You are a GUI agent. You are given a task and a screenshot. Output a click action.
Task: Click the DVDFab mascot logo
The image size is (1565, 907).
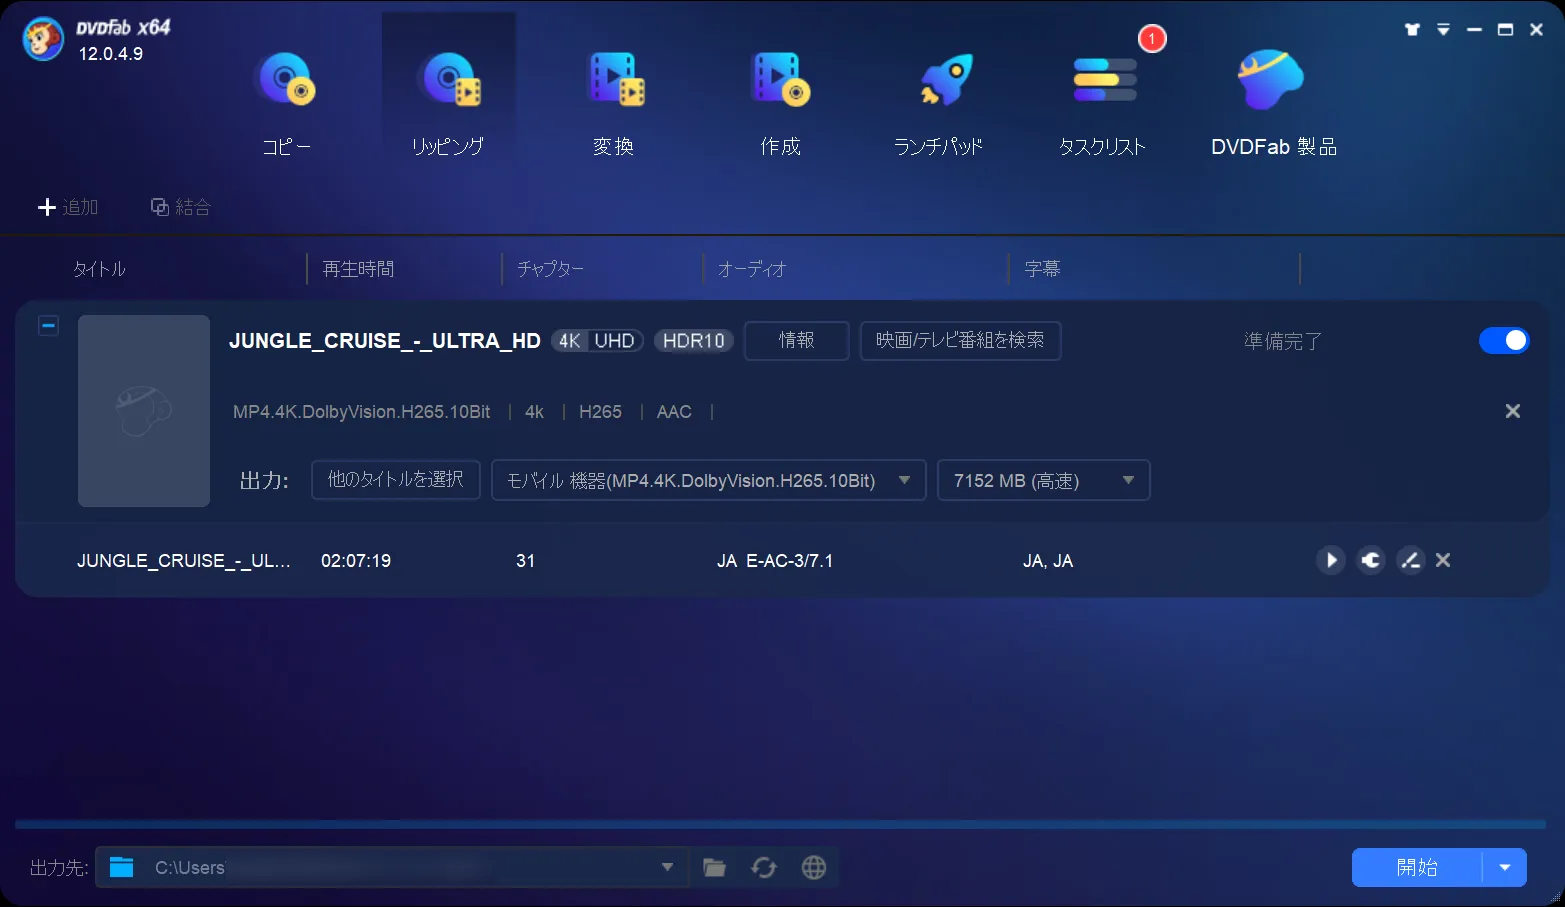(43, 40)
